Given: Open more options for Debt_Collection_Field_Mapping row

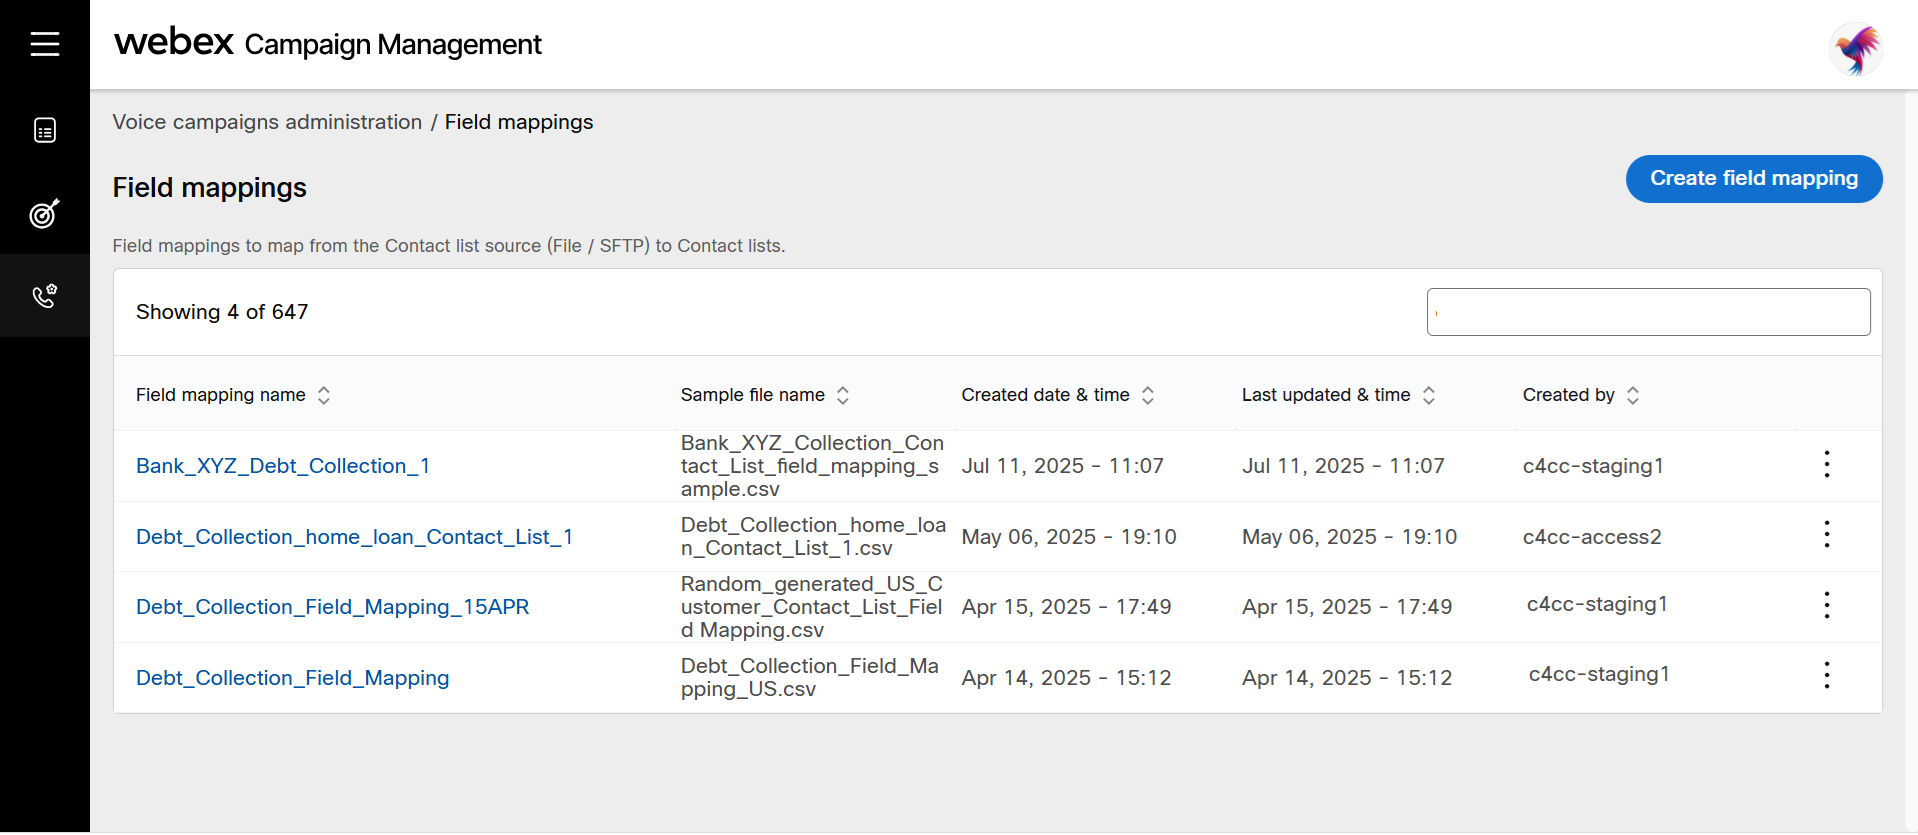Looking at the screenshot, I should click(x=1826, y=676).
